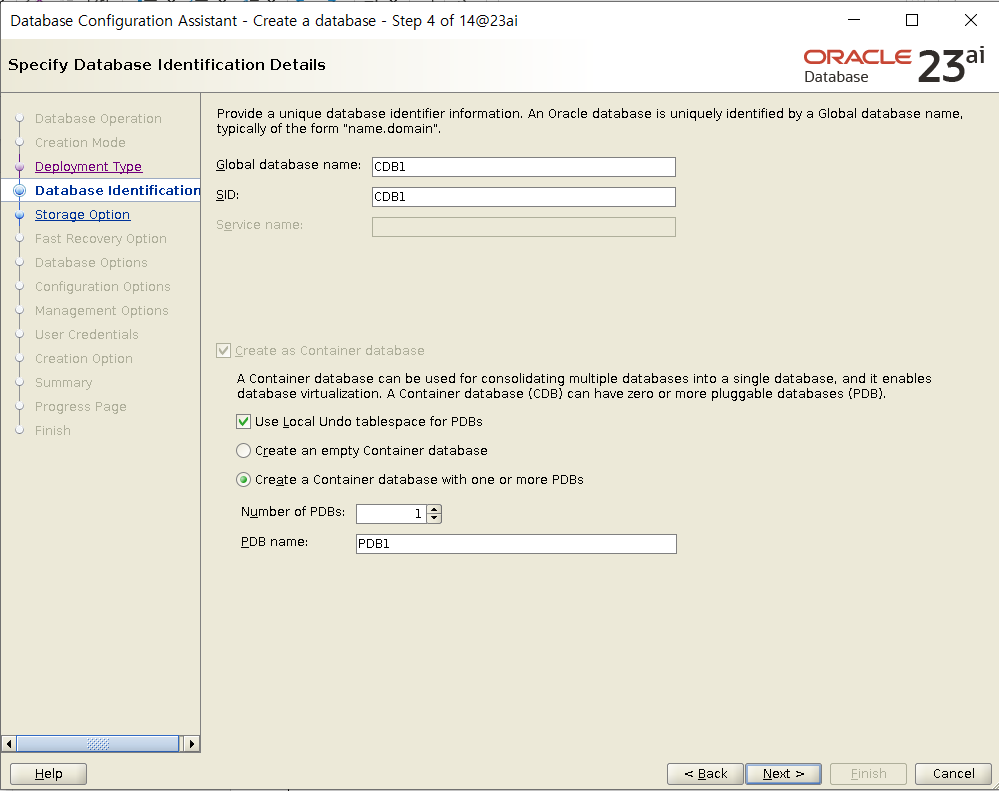Click the Deployment Type step bullet icon
999x791 pixels.
(x=19, y=166)
